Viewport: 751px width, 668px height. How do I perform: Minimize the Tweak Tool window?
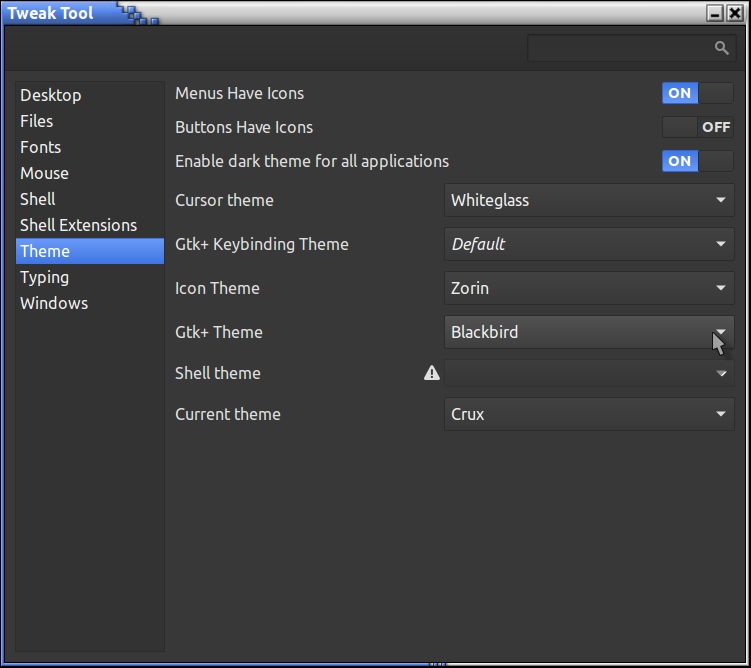[x=715, y=13]
